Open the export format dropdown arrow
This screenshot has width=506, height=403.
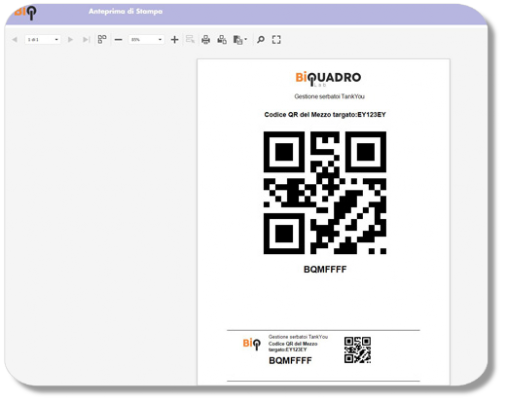[x=246, y=39]
